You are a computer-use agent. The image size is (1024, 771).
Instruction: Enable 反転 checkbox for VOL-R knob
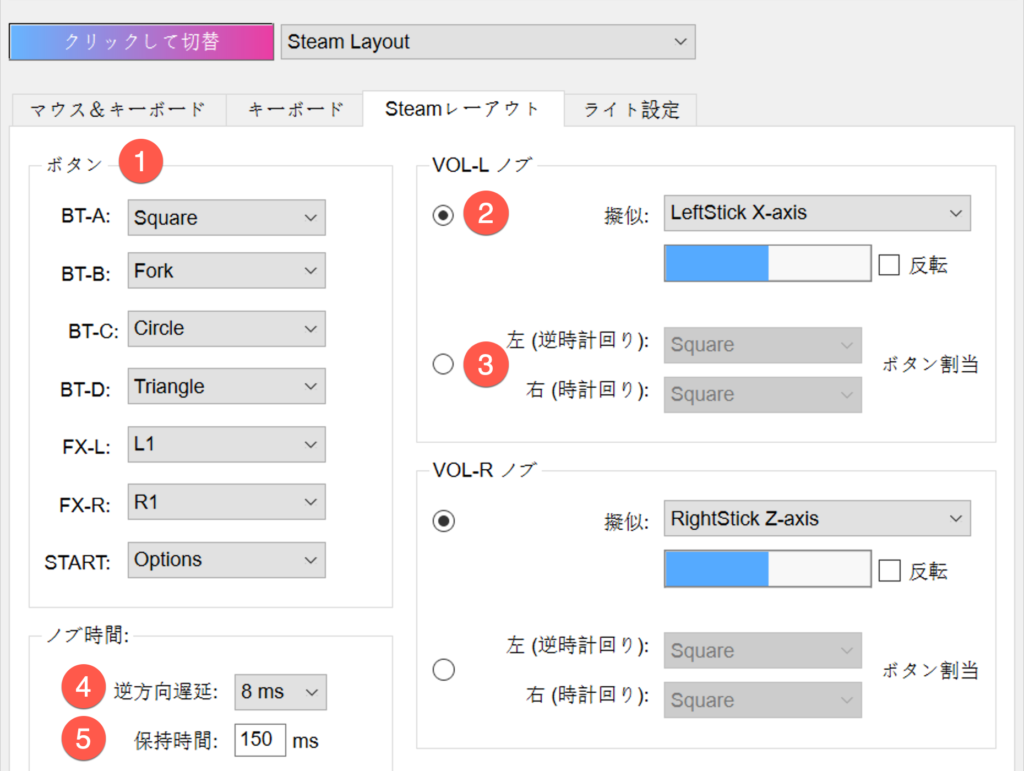coord(889,571)
